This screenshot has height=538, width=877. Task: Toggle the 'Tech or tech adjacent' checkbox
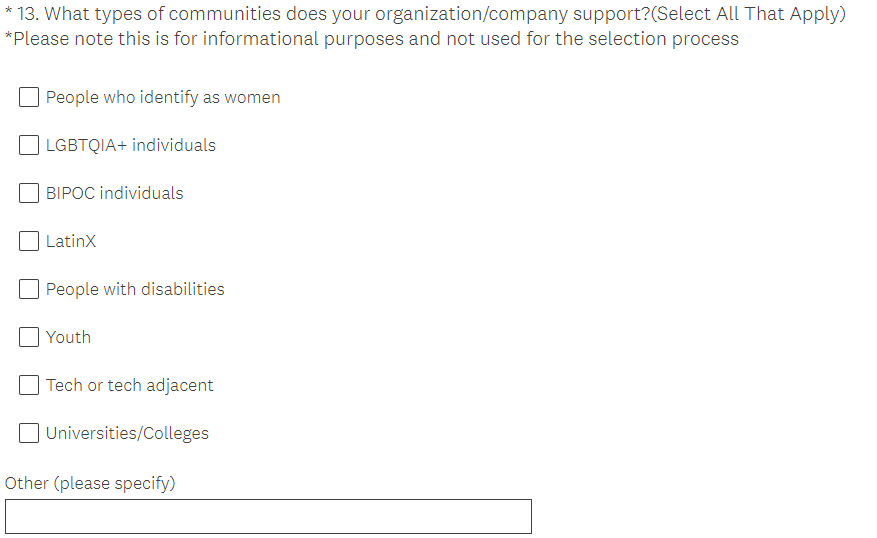point(29,385)
